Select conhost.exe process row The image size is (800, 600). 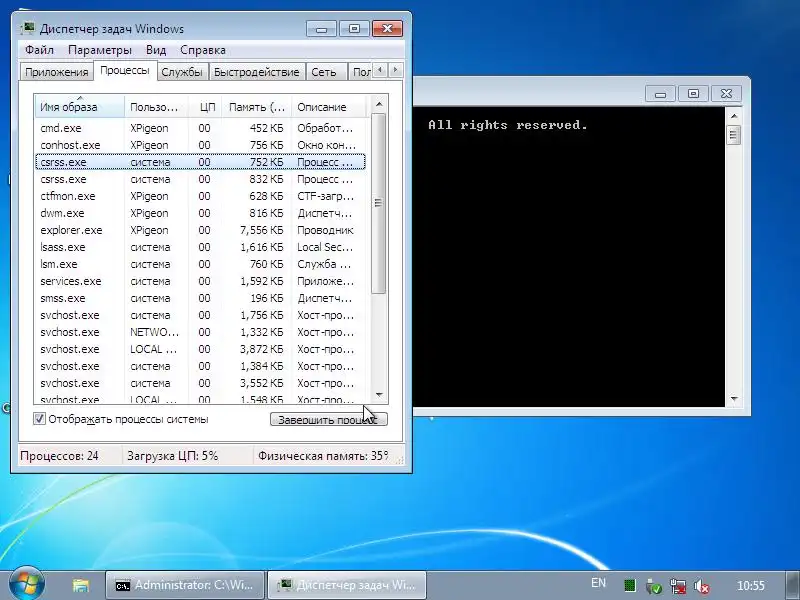tap(201, 145)
